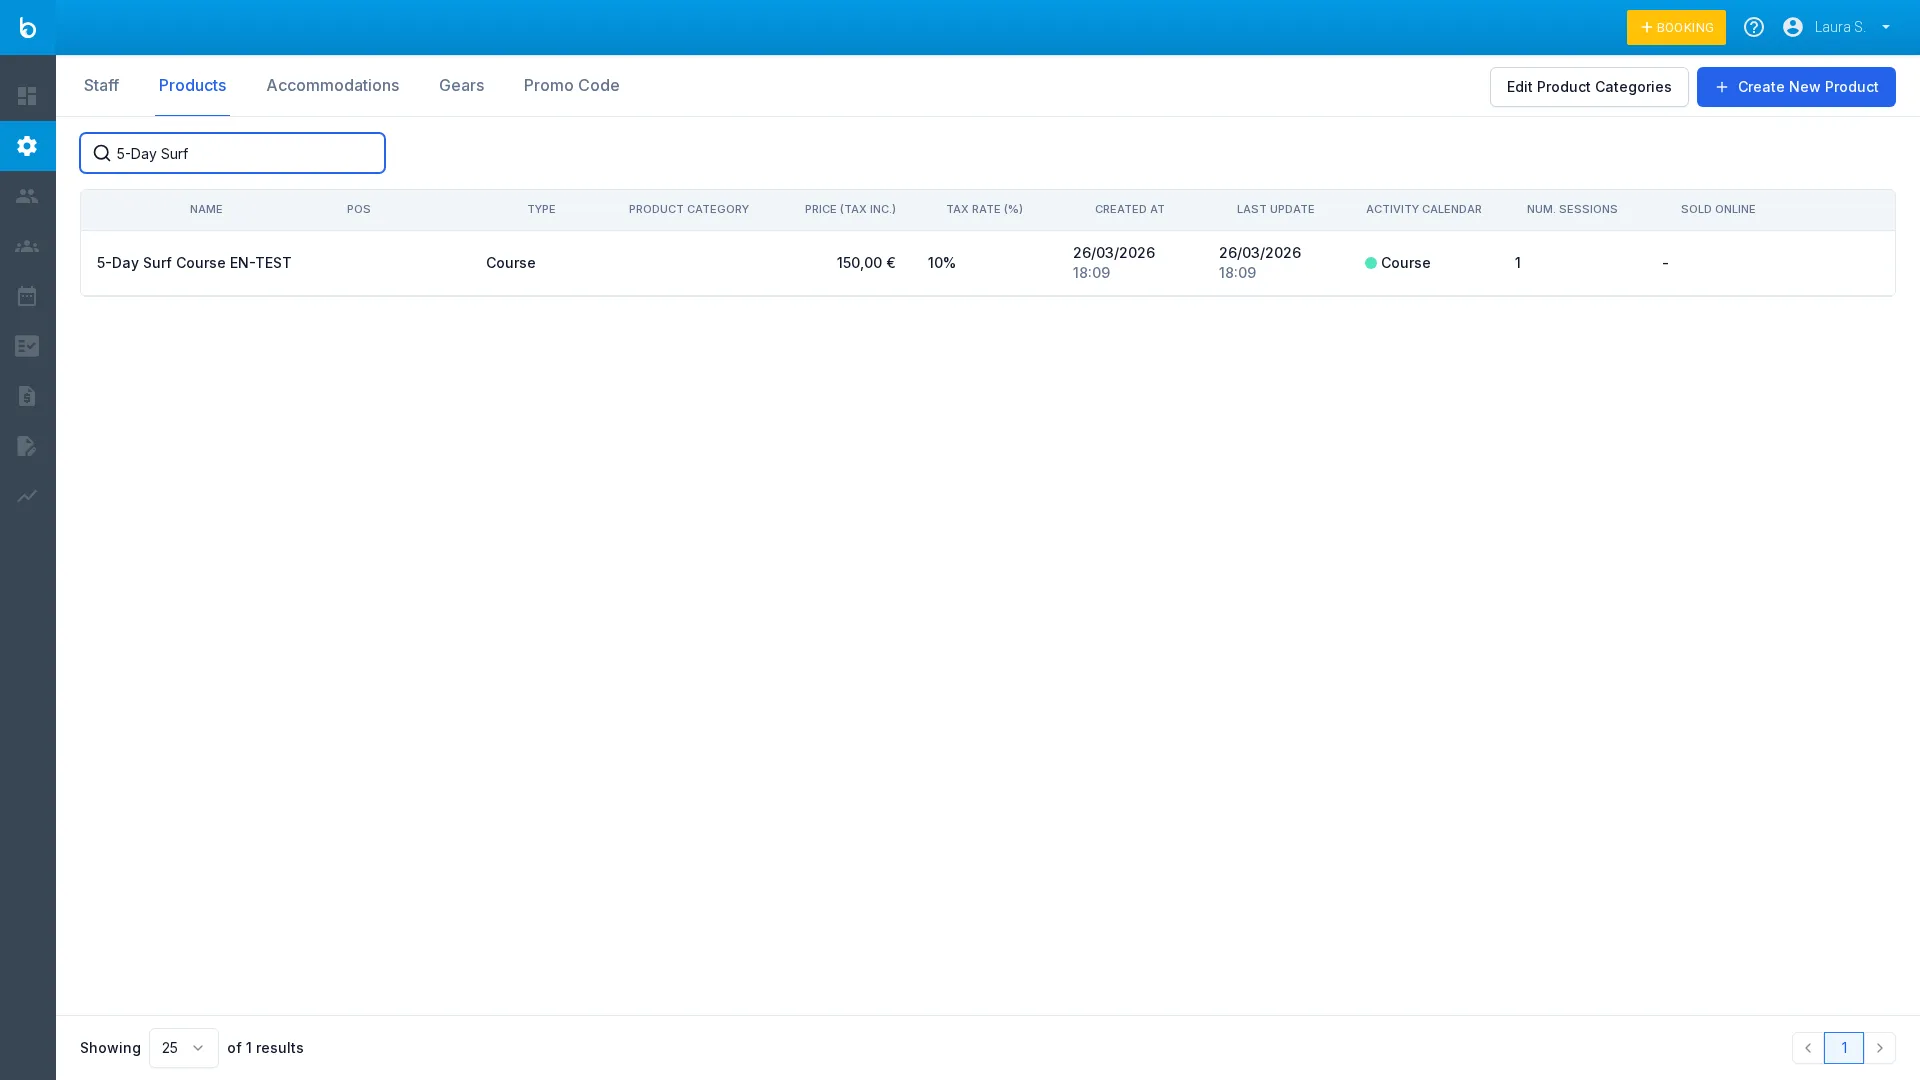Click Edit Product Categories button
Viewport: 1920px width, 1080px height.
[1588, 87]
